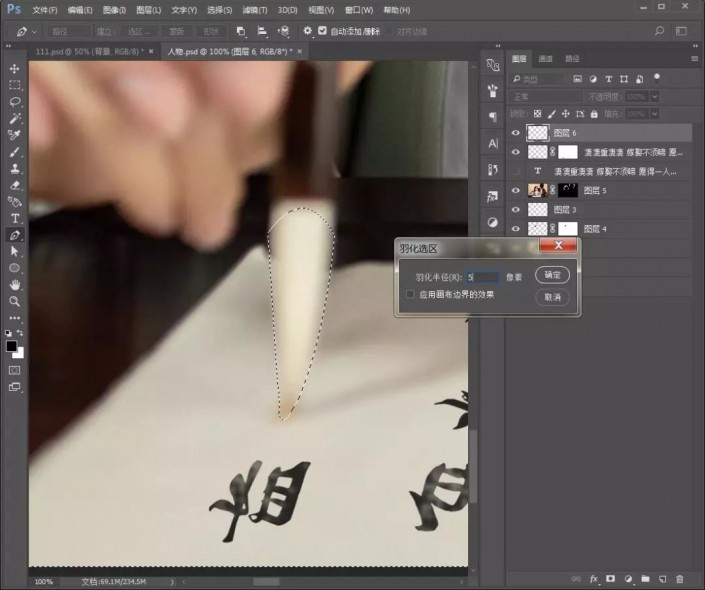Hide layer 图层 3 visibility eye
This screenshot has width=705, height=590.
click(x=516, y=210)
